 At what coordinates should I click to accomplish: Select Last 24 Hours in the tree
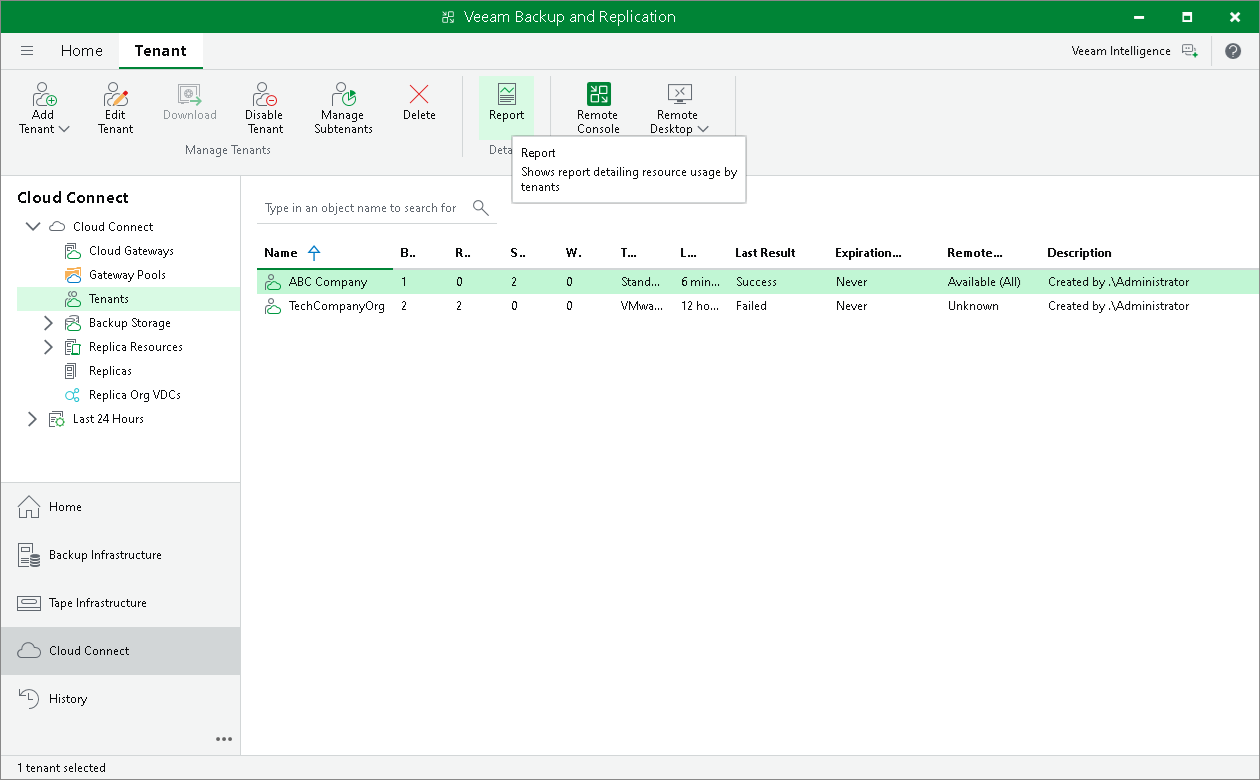(x=108, y=419)
